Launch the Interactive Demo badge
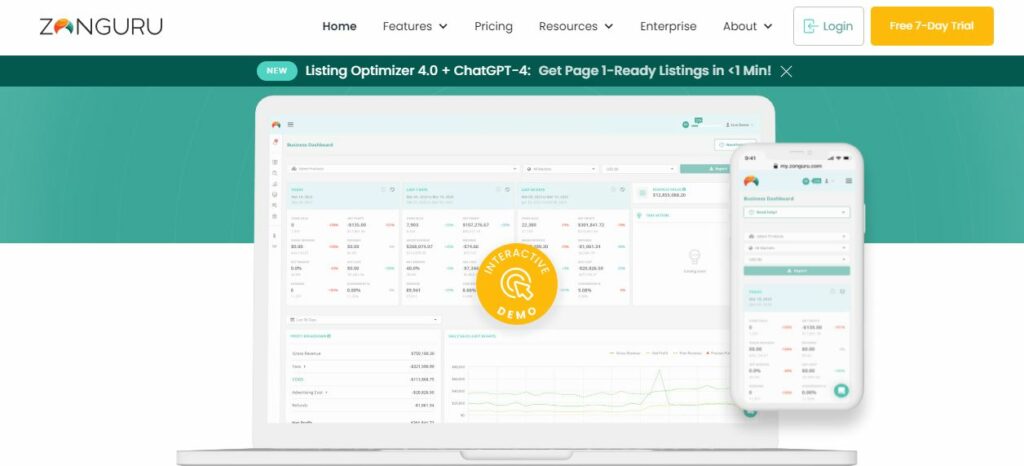Screen dimensions: 1024x466 coord(517,284)
